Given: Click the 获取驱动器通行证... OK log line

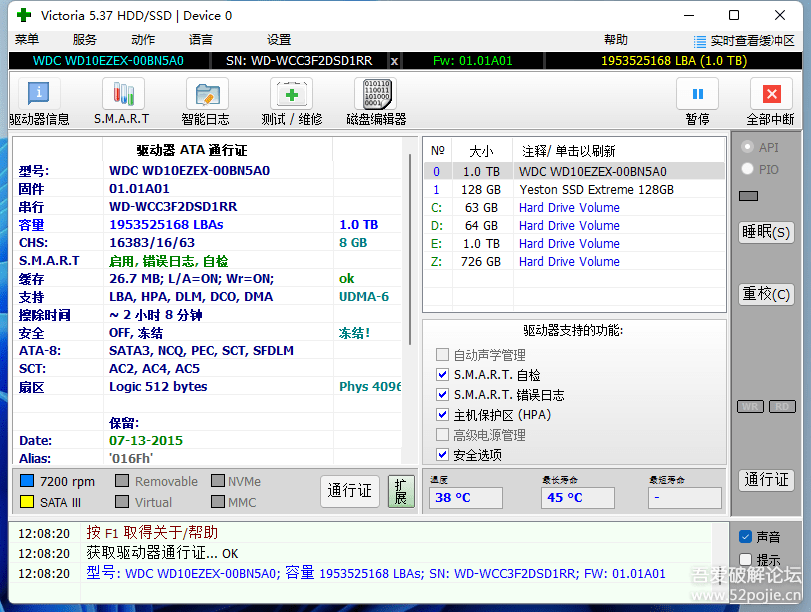Looking at the screenshot, I should (x=162, y=553).
